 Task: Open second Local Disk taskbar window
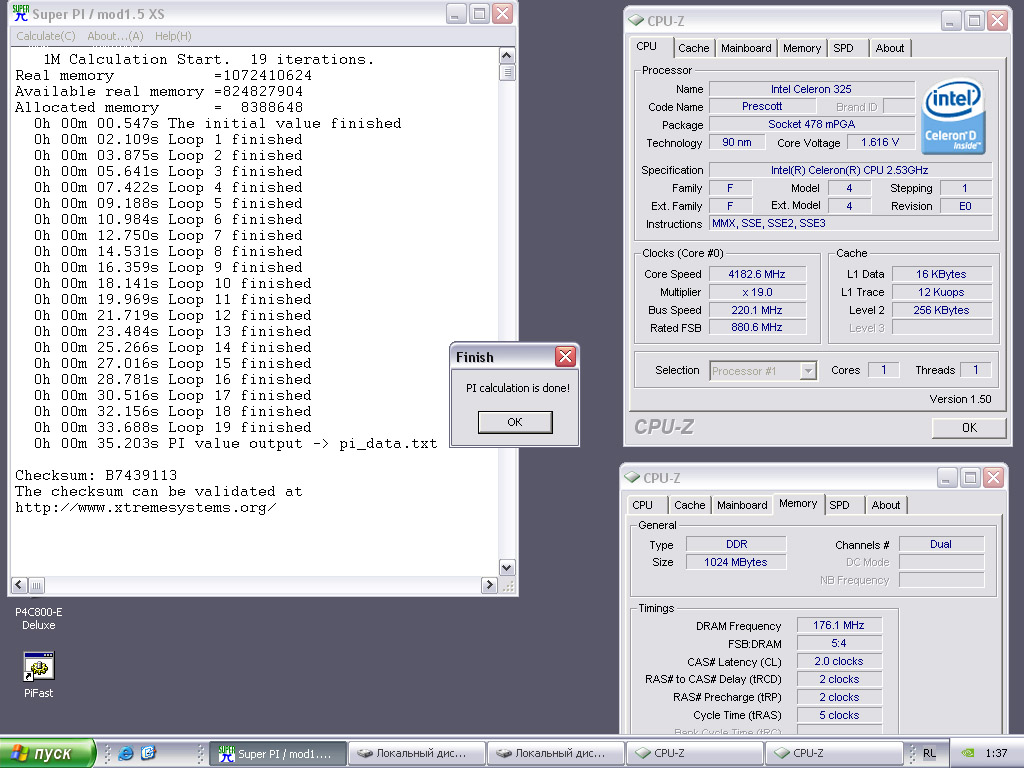point(556,754)
